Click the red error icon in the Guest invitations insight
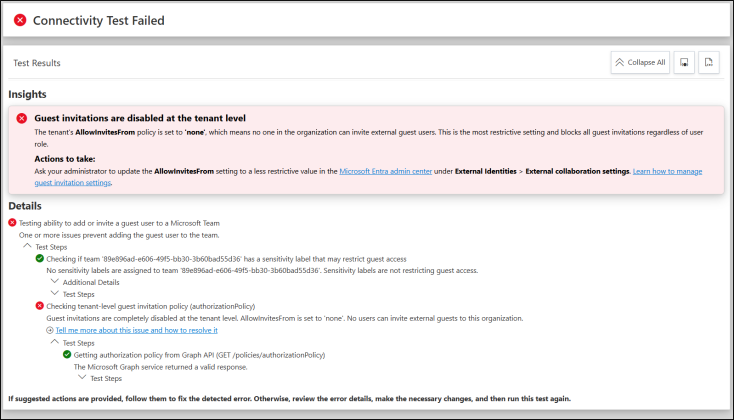This screenshot has width=734, height=420. tap(22, 118)
